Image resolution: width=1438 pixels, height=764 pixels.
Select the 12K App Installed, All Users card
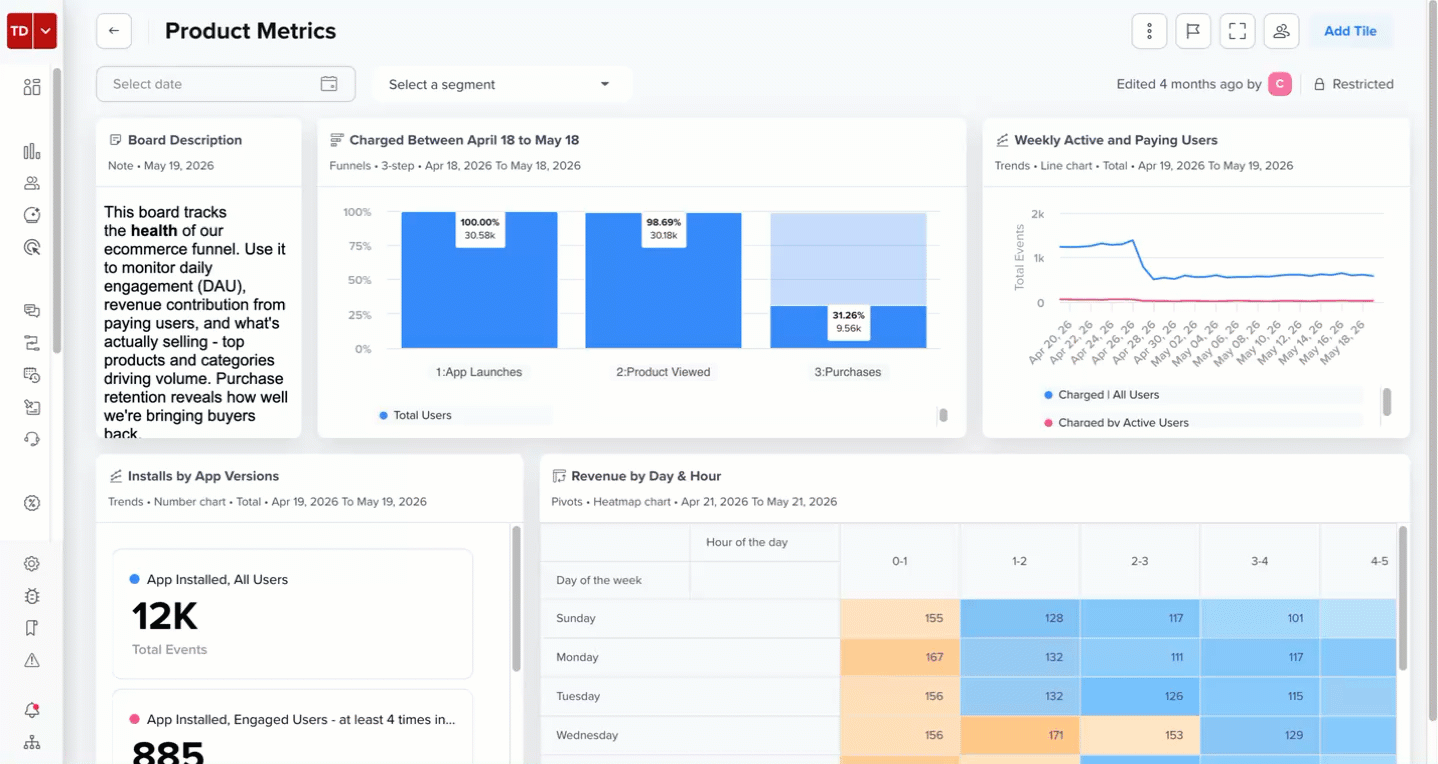click(x=292, y=614)
